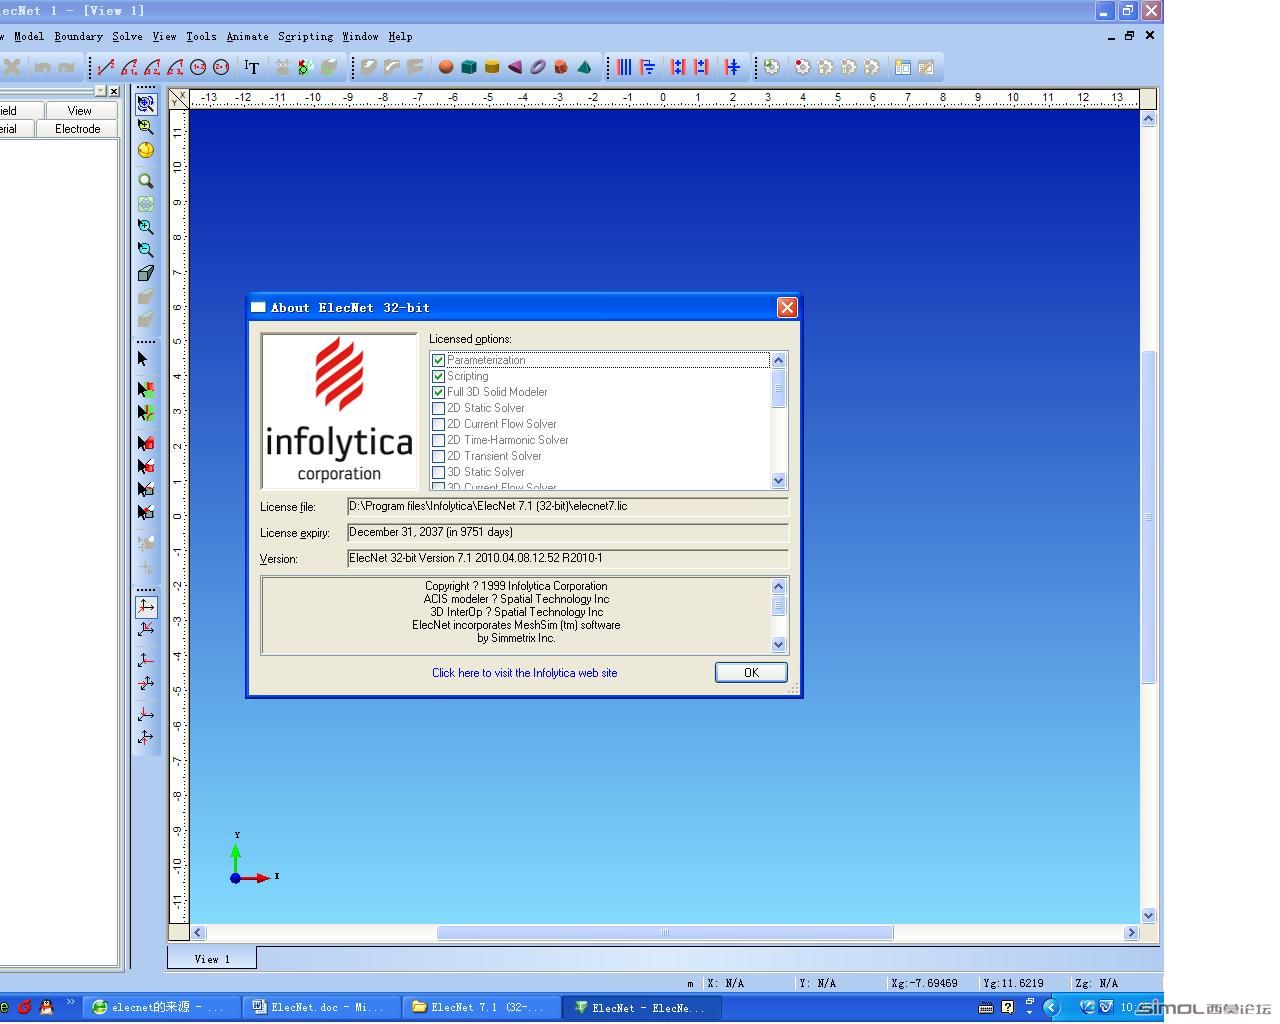Open the Scripting menu
Screen dimensions: 1280x1024
point(306,36)
